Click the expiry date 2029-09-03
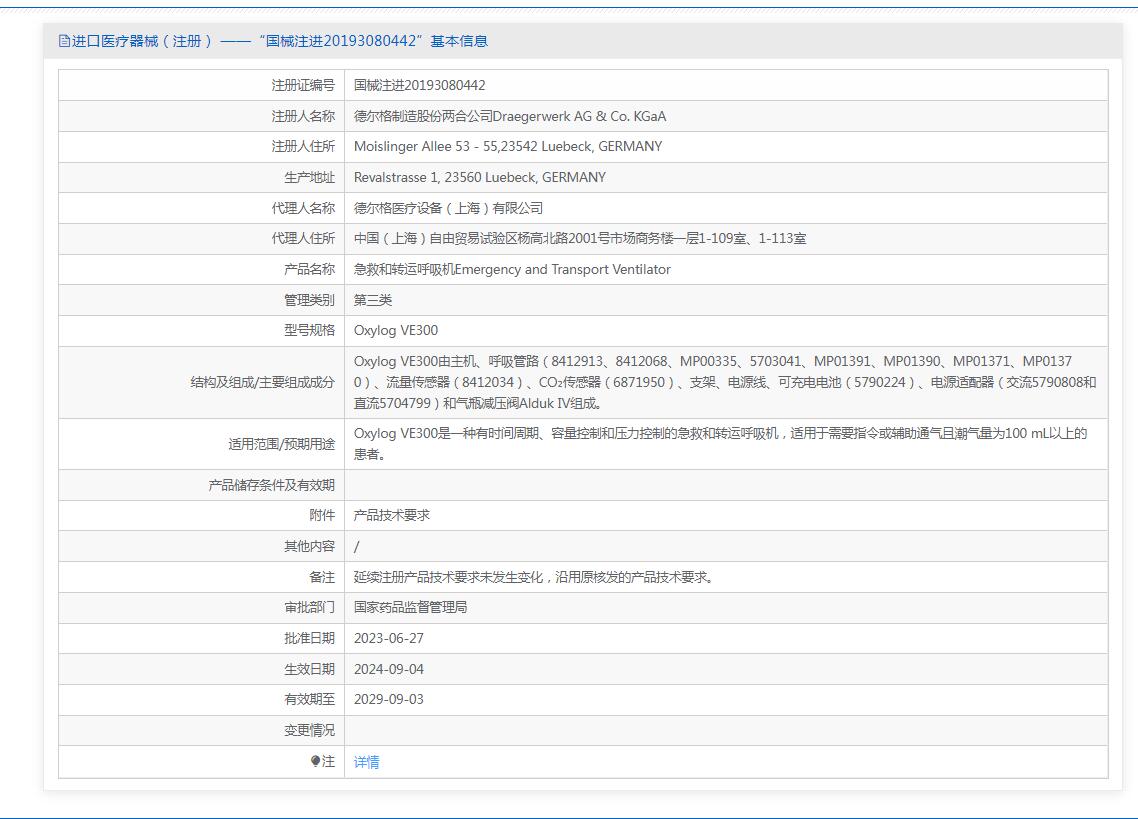 point(388,699)
